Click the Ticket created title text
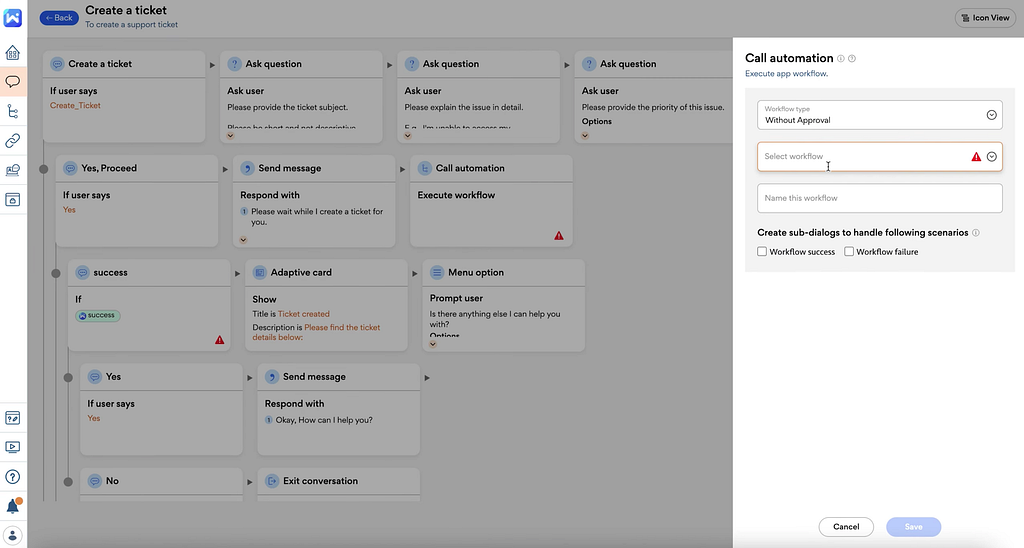The width and height of the screenshot is (1024, 548). pyautogui.click(x=304, y=314)
